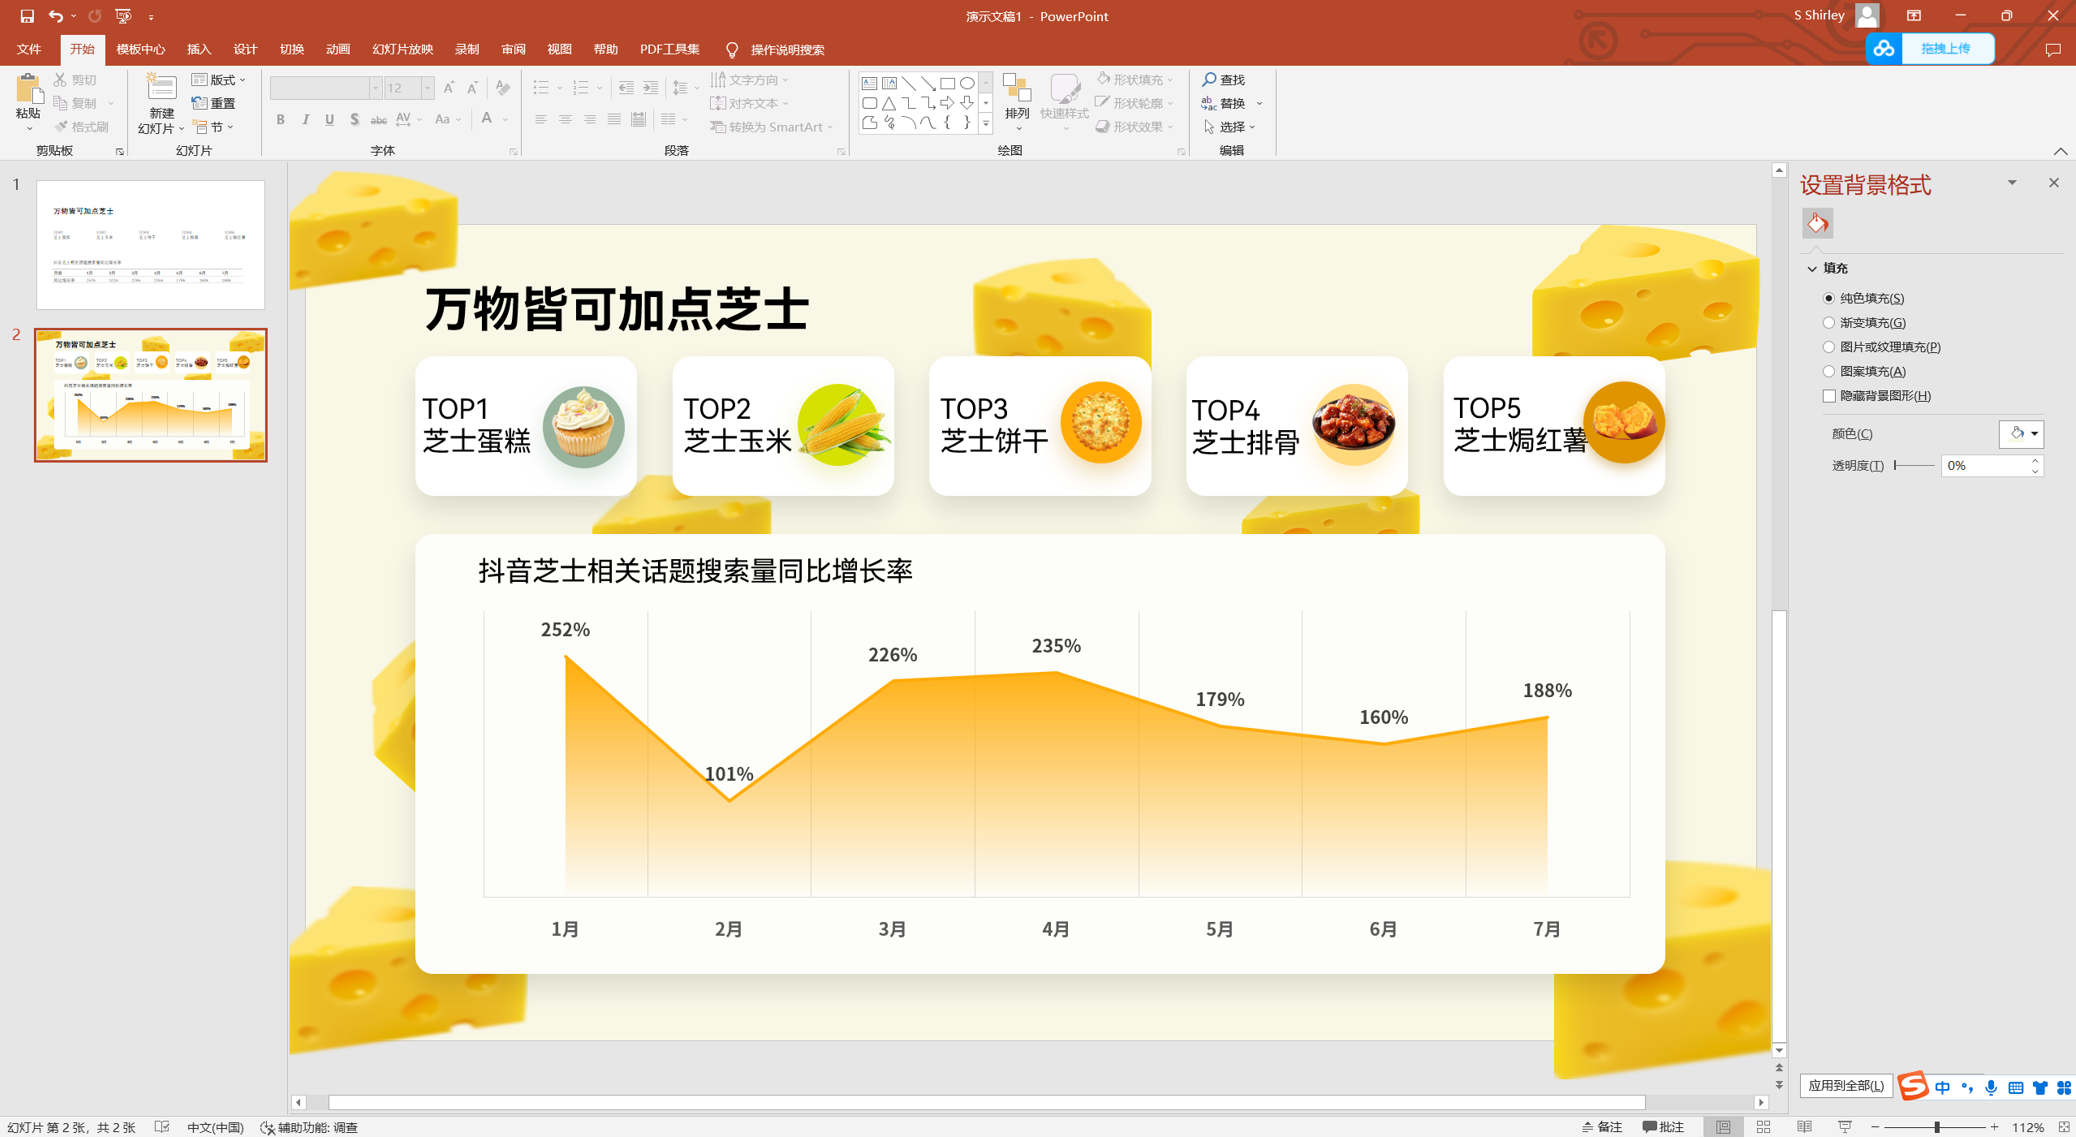Switch to the Design ribbon tab
Viewport: 2076px width, 1139px height.
245,49
